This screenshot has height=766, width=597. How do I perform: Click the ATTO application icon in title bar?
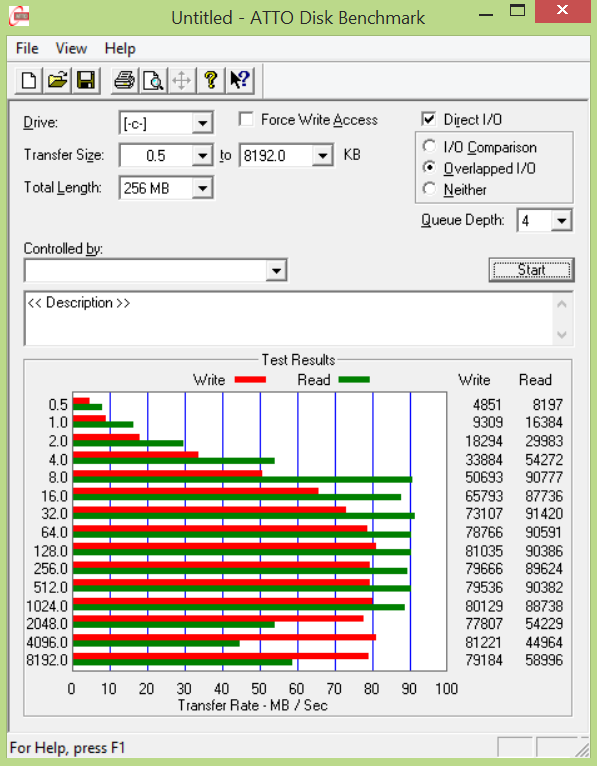click(19, 16)
